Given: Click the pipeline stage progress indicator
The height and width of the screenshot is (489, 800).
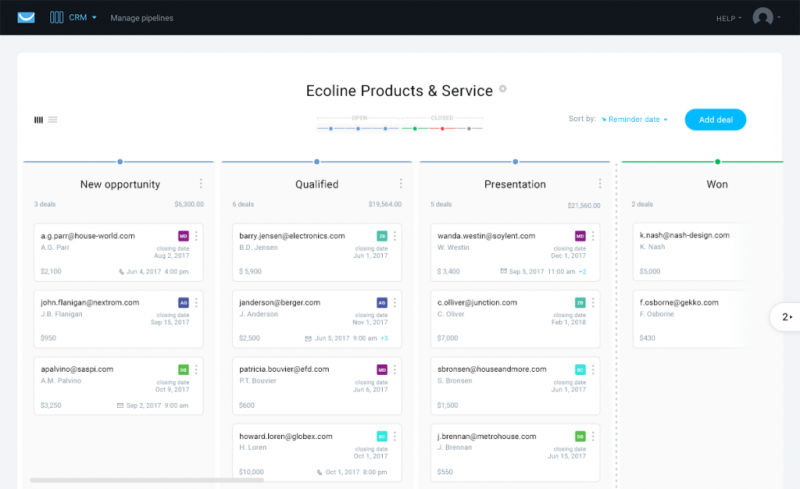Looking at the screenshot, I should tap(400, 127).
